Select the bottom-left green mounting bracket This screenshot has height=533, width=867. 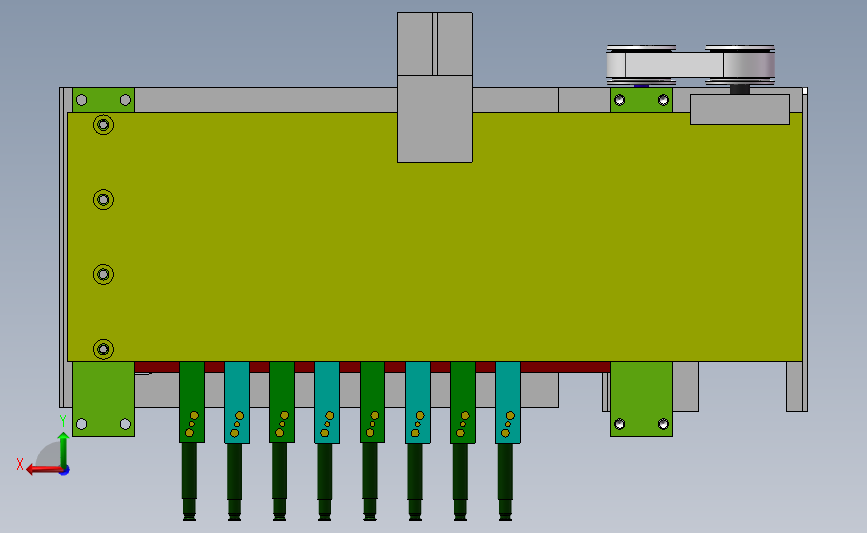[103, 399]
